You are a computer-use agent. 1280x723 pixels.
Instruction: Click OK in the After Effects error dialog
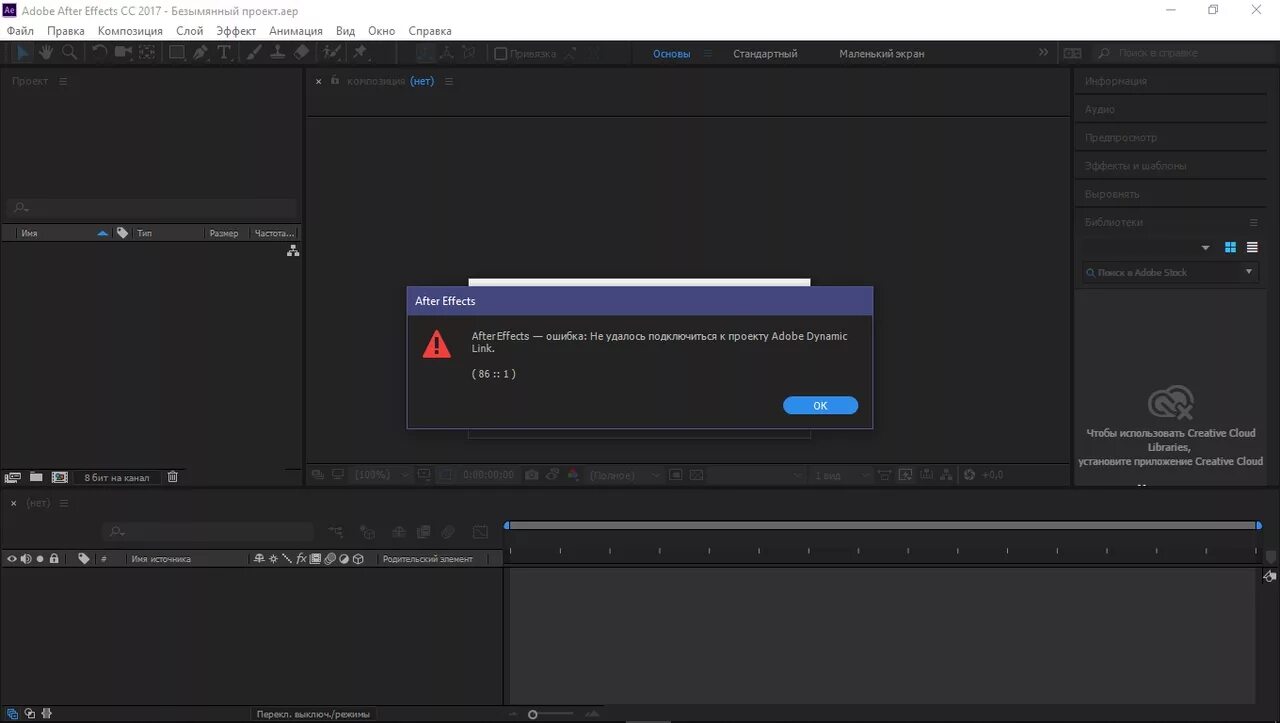pyautogui.click(x=820, y=406)
